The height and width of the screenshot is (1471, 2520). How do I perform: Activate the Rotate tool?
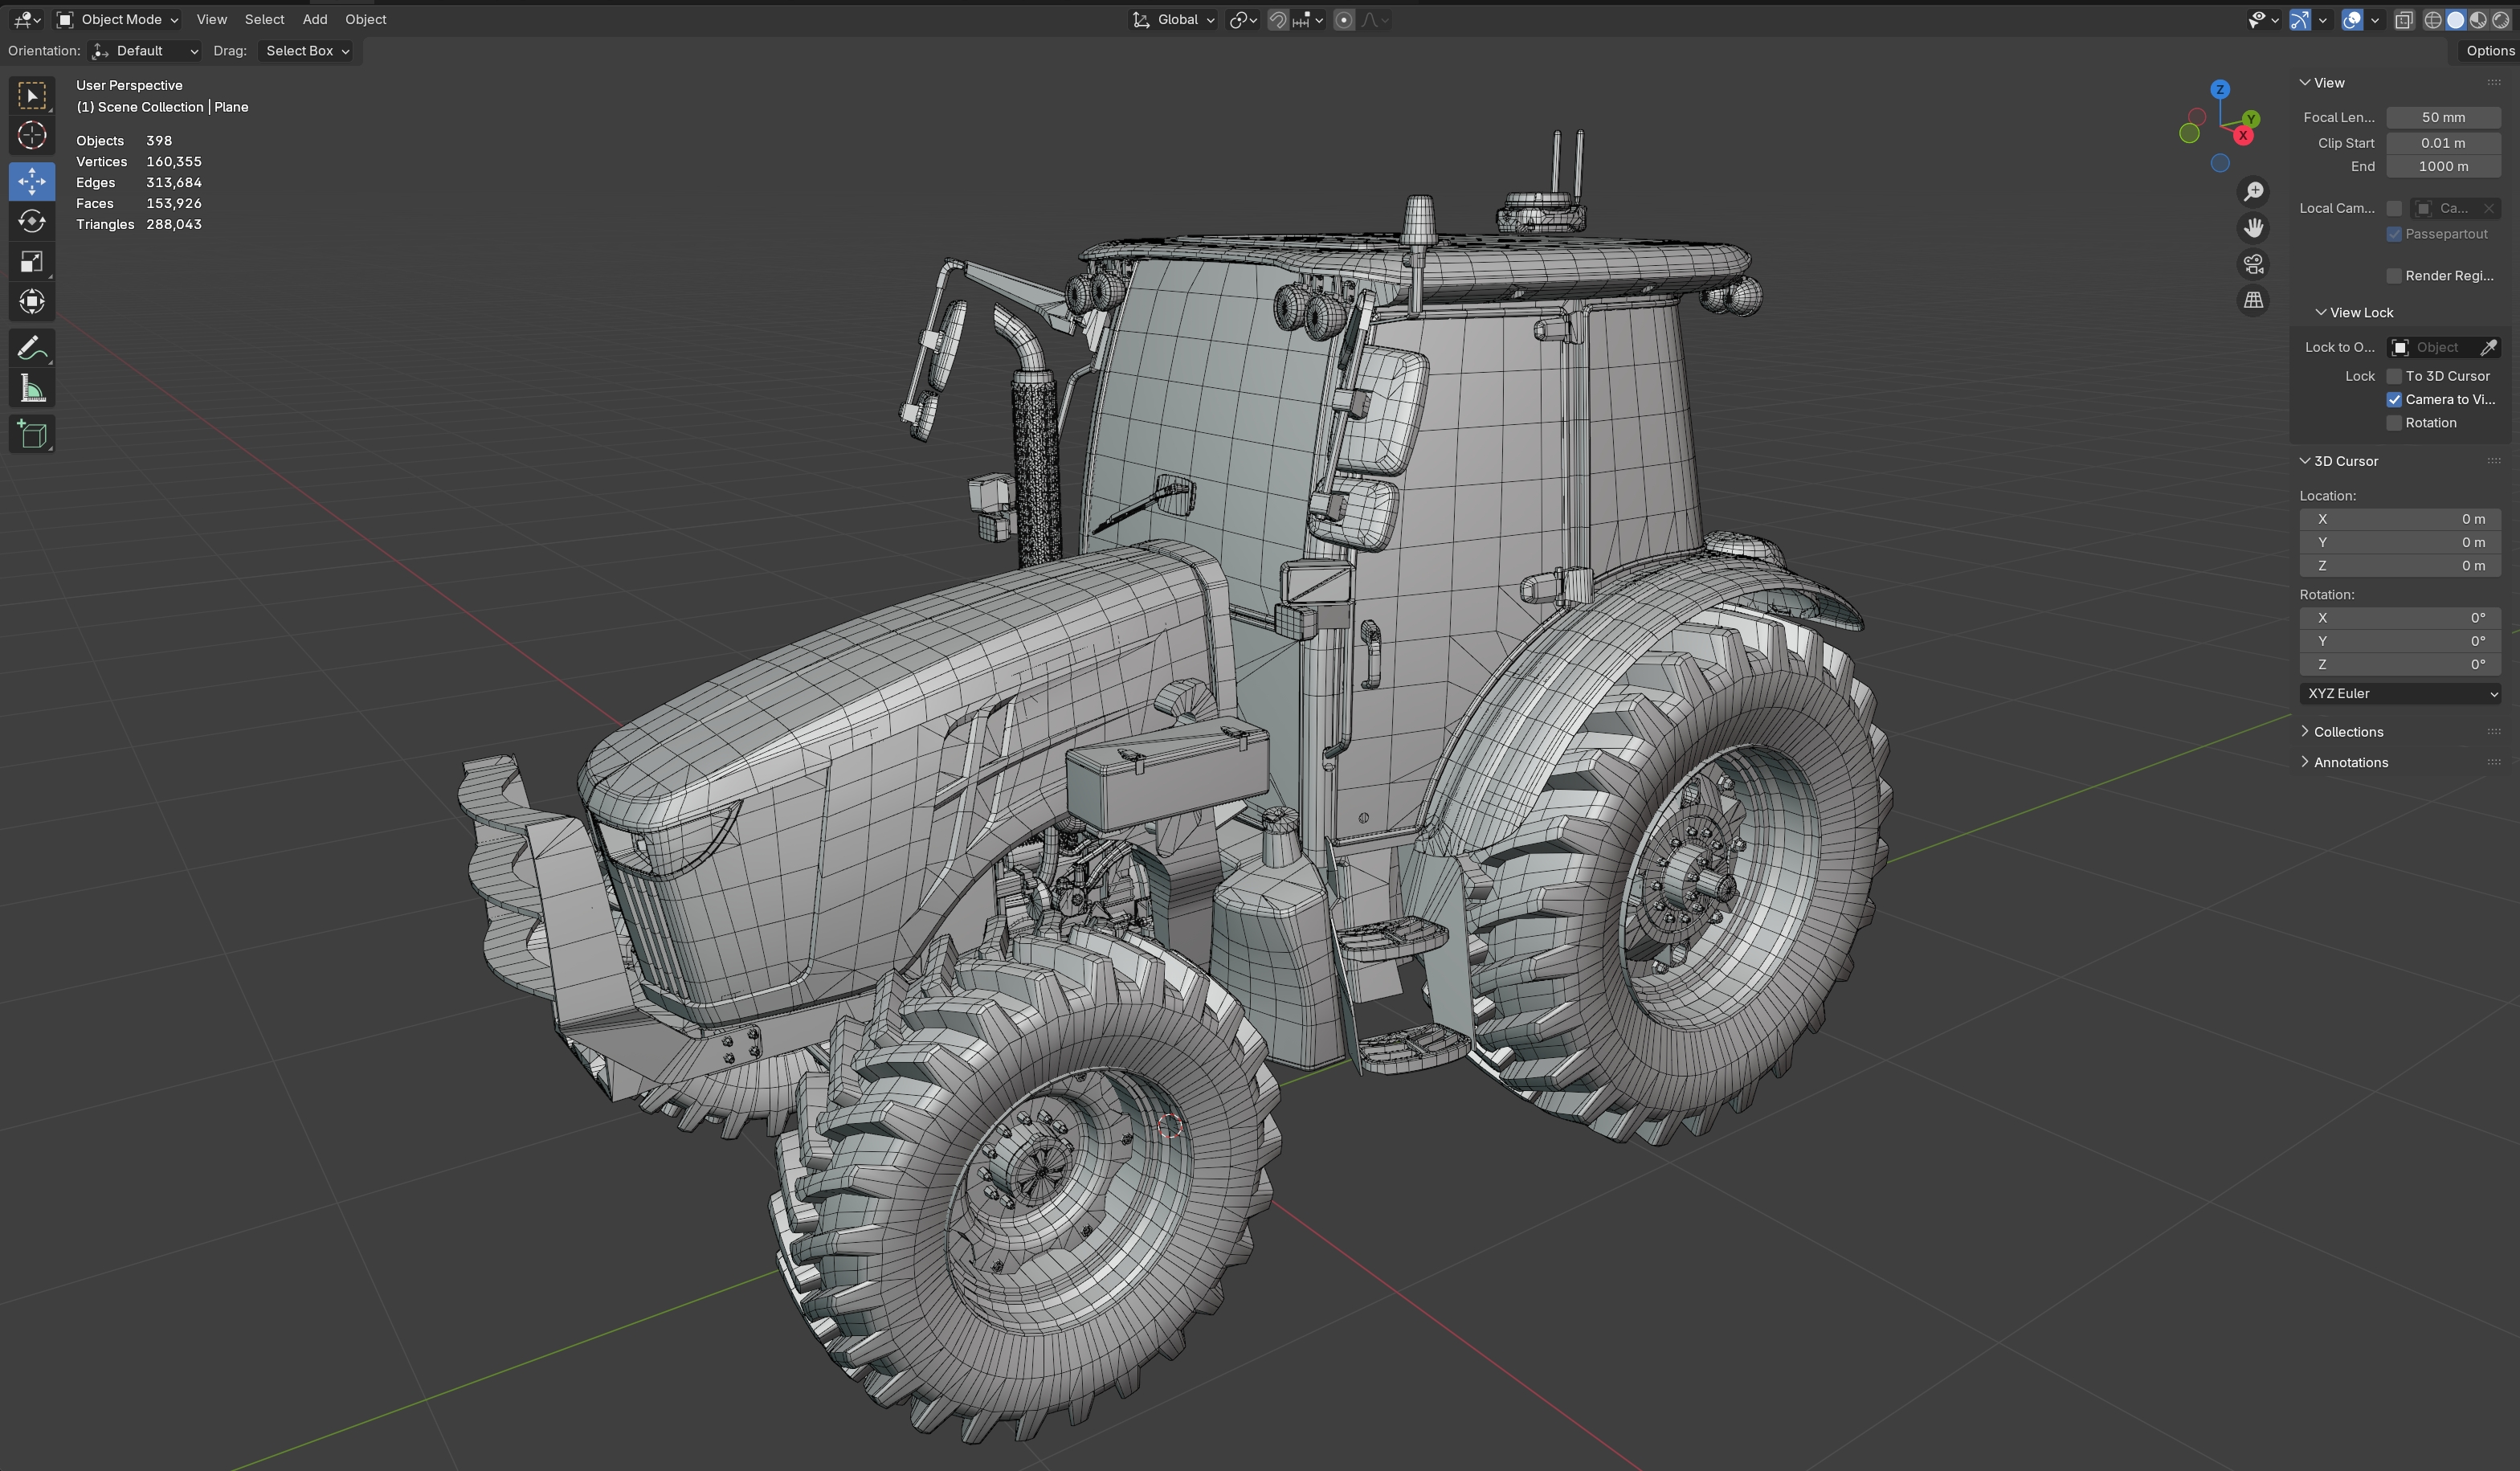[32, 221]
